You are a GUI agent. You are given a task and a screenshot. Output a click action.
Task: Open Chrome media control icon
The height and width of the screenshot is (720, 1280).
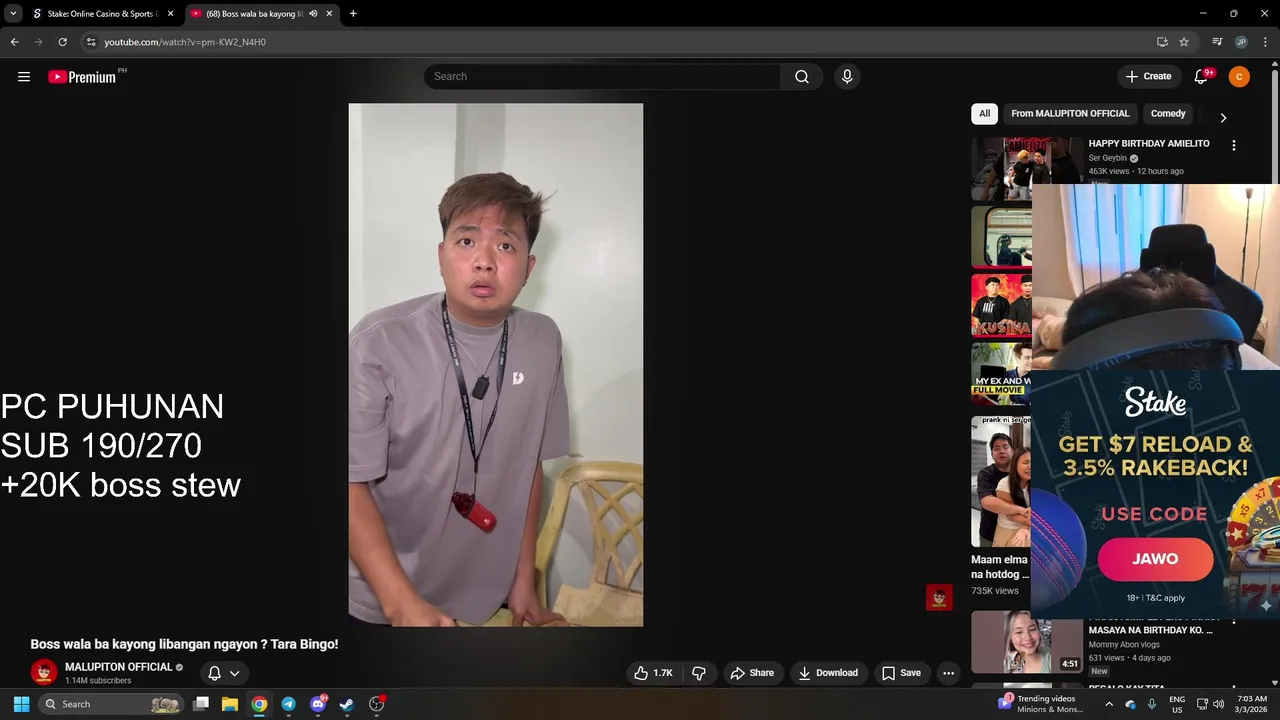point(1217,42)
